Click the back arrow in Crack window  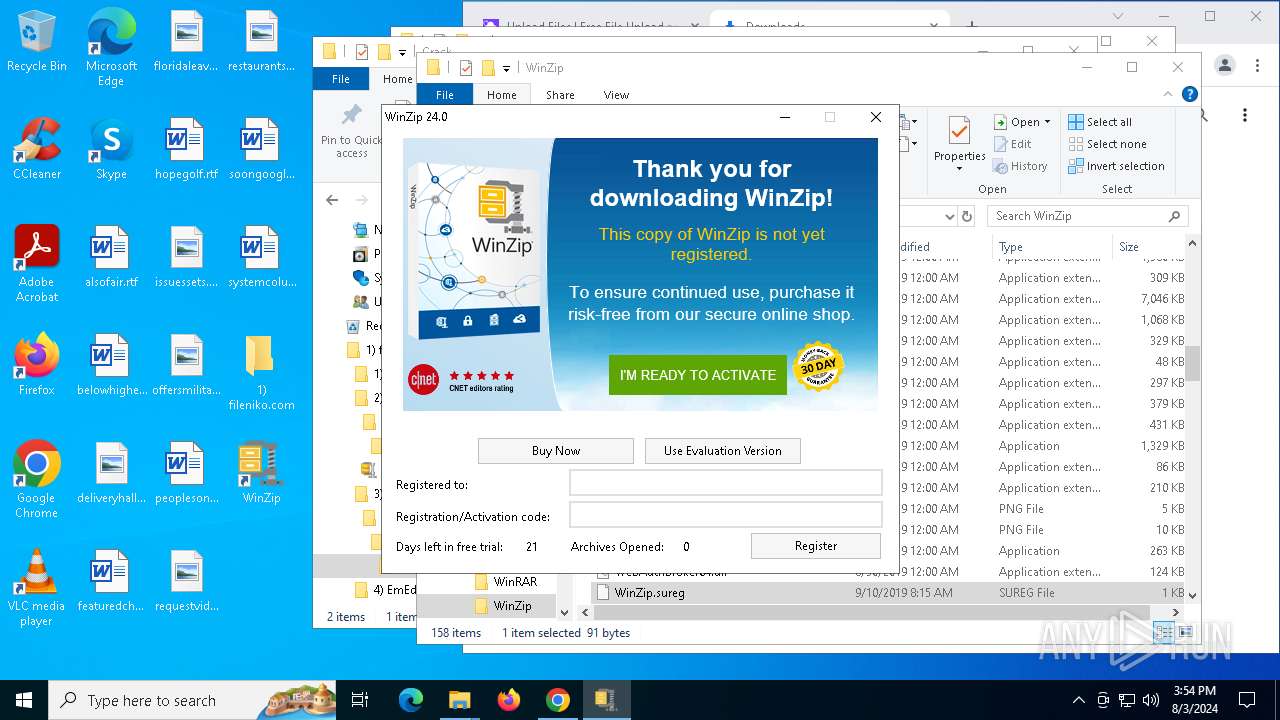tap(333, 200)
